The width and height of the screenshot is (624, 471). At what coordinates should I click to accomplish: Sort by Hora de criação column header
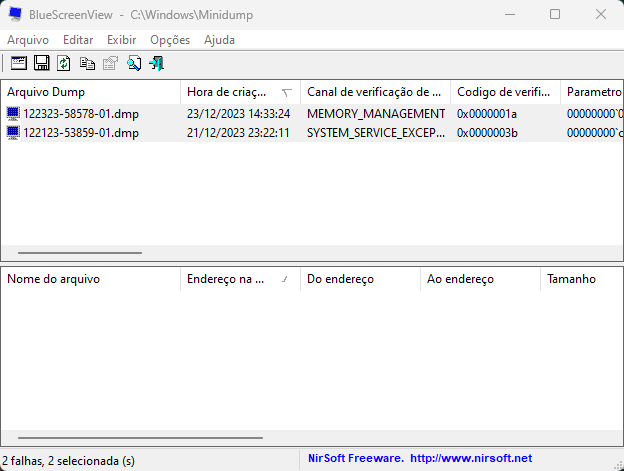240,92
